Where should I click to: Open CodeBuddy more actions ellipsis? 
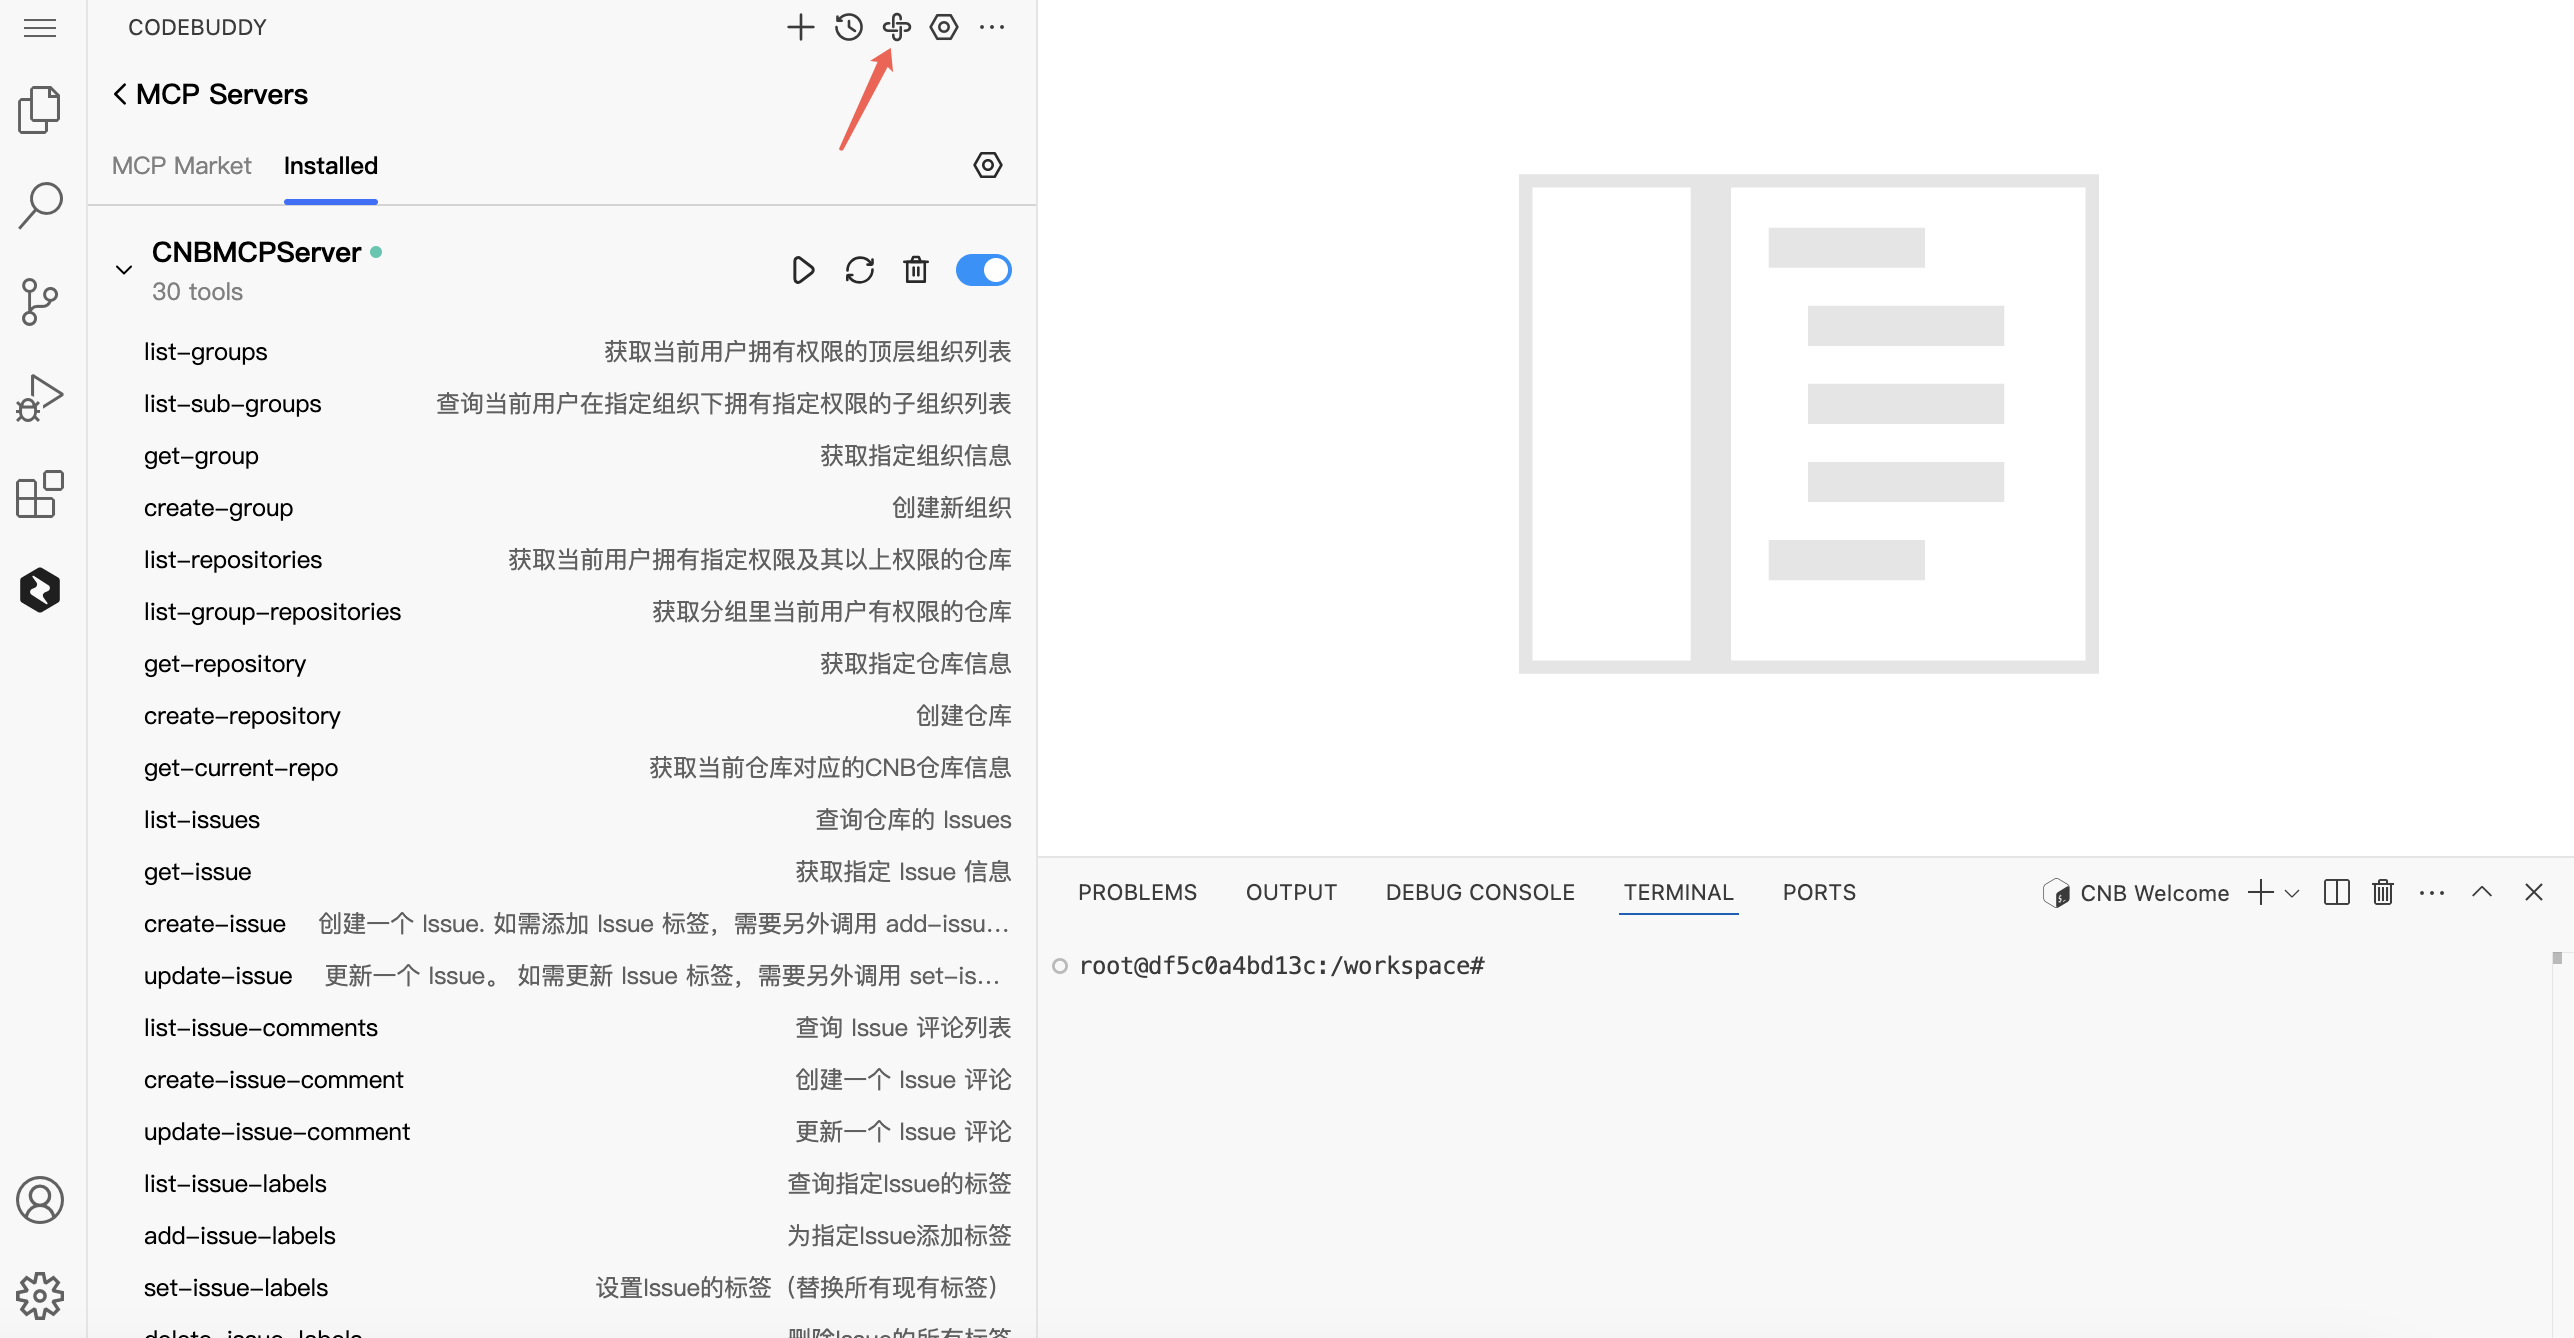[992, 27]
